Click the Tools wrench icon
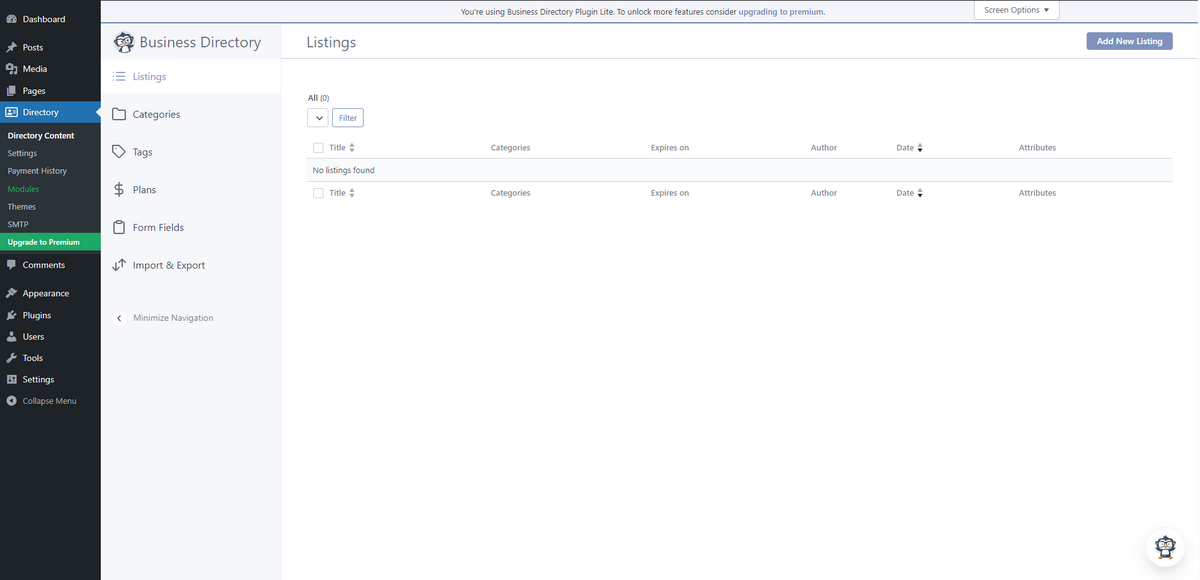 [11, 358]
